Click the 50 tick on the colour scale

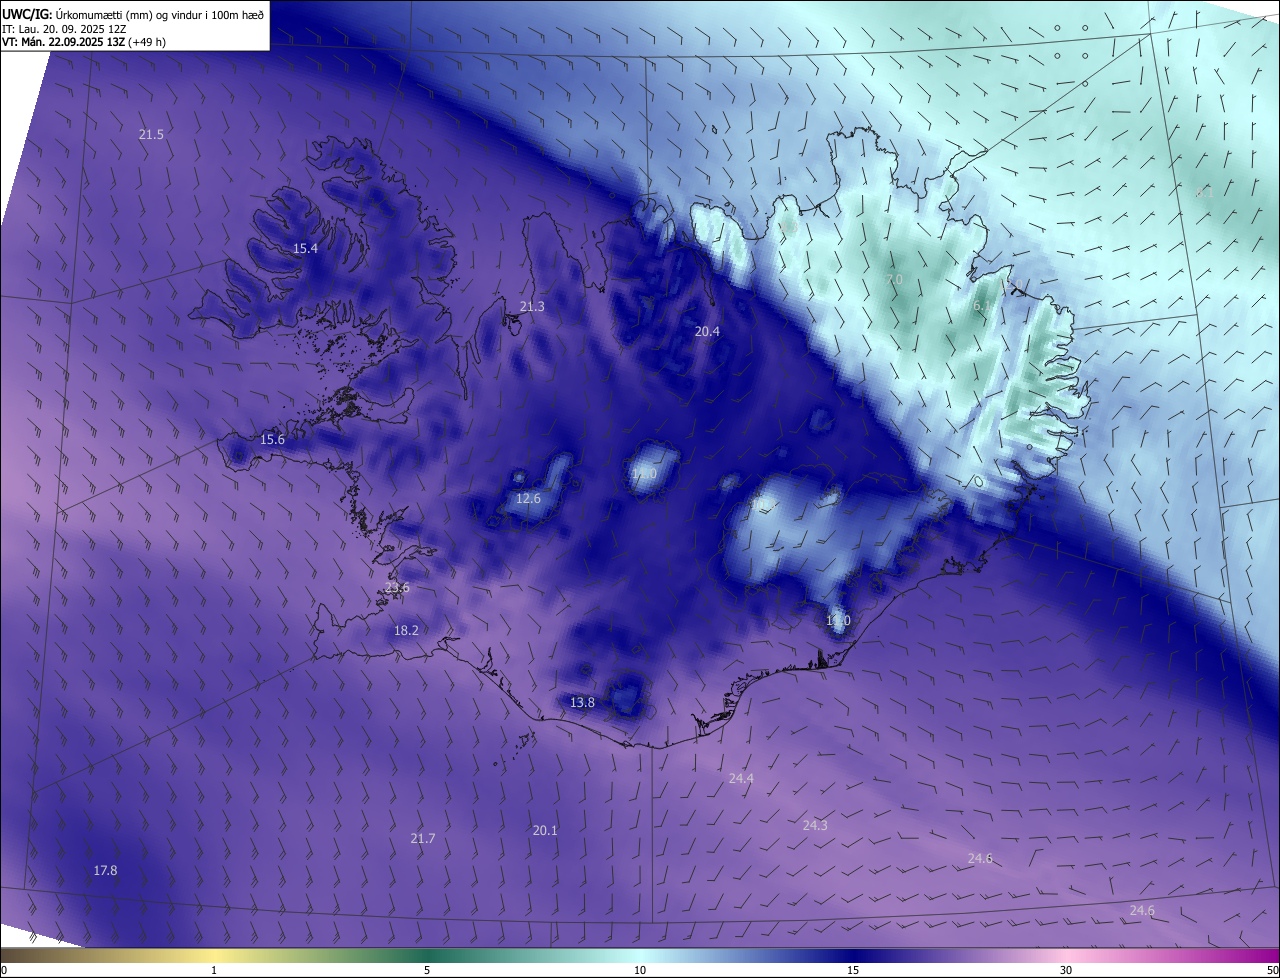tap(1272, 970)
